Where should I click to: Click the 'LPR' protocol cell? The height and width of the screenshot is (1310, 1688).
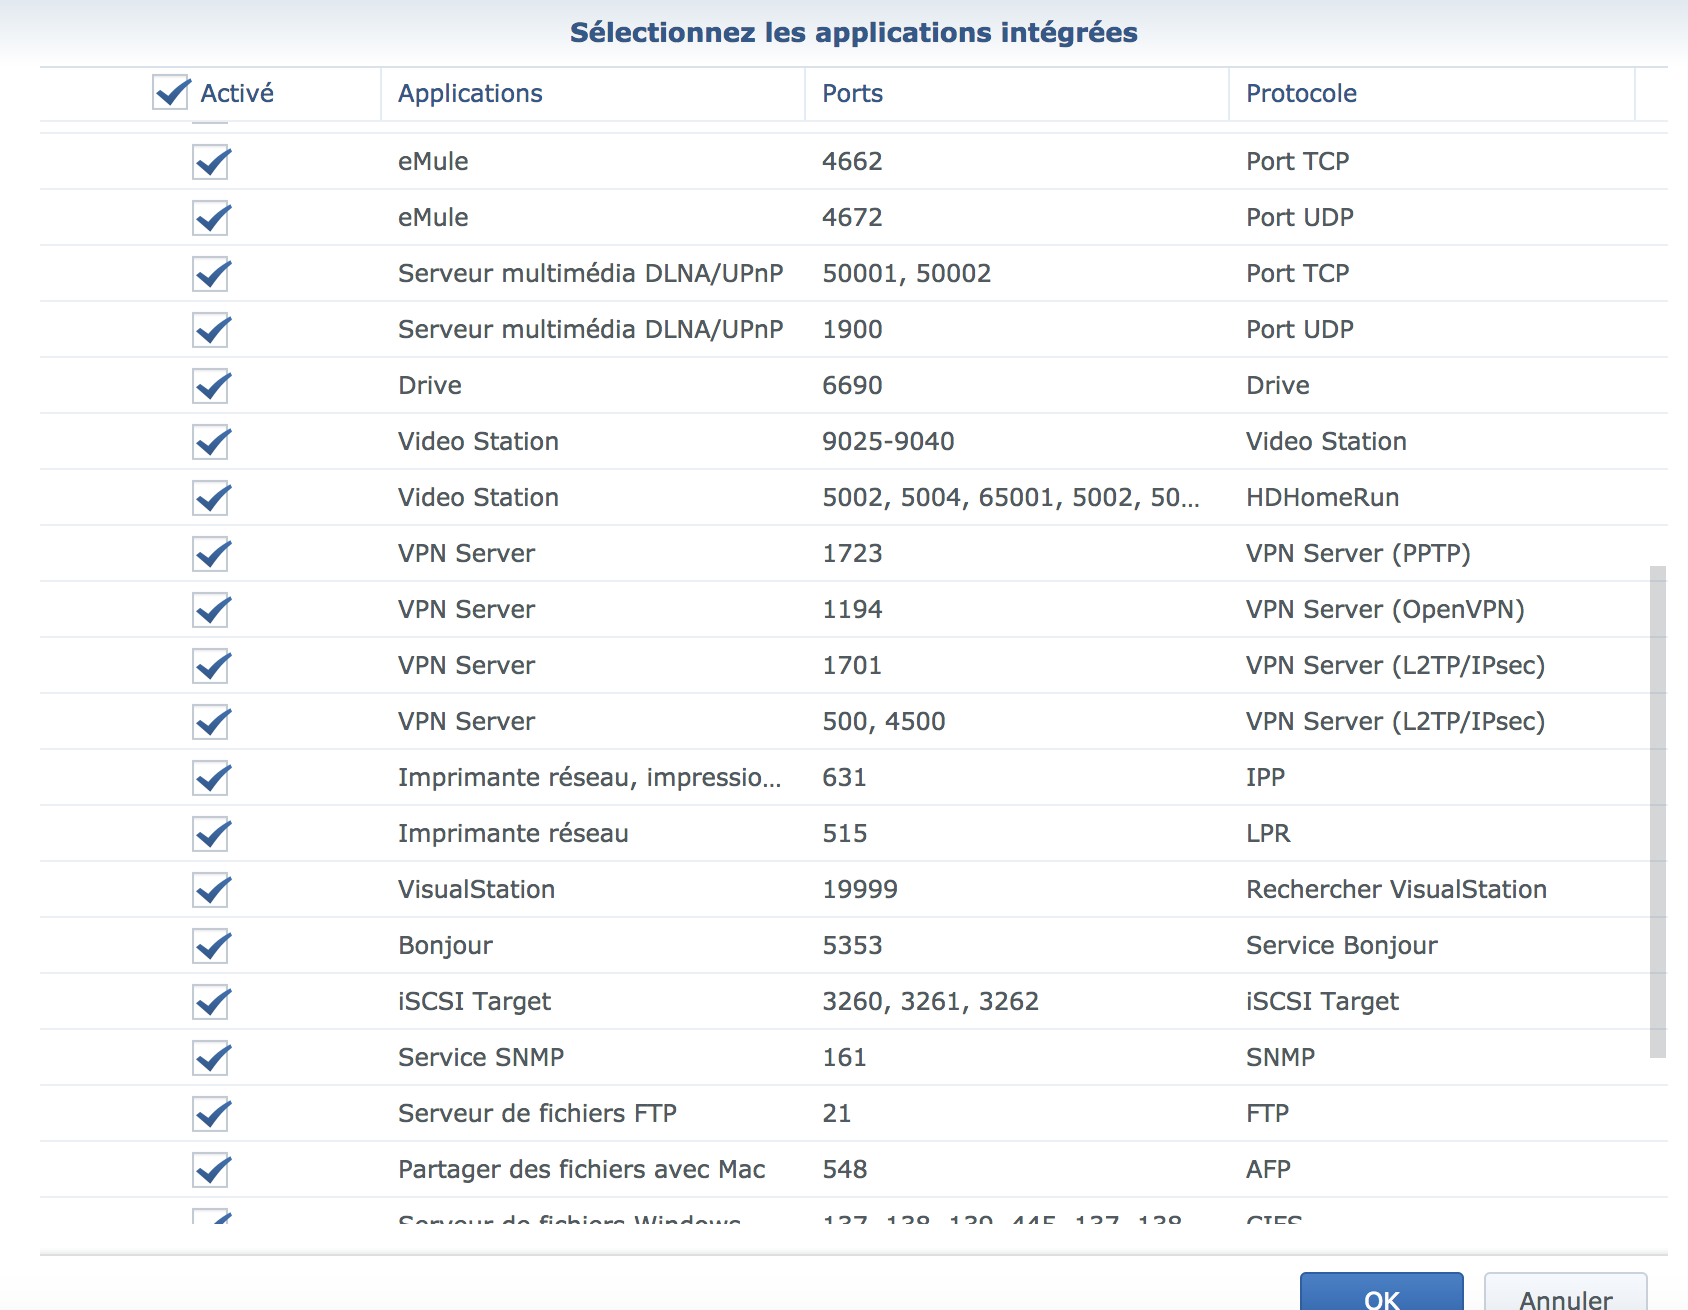click(x=1268, y=834)
